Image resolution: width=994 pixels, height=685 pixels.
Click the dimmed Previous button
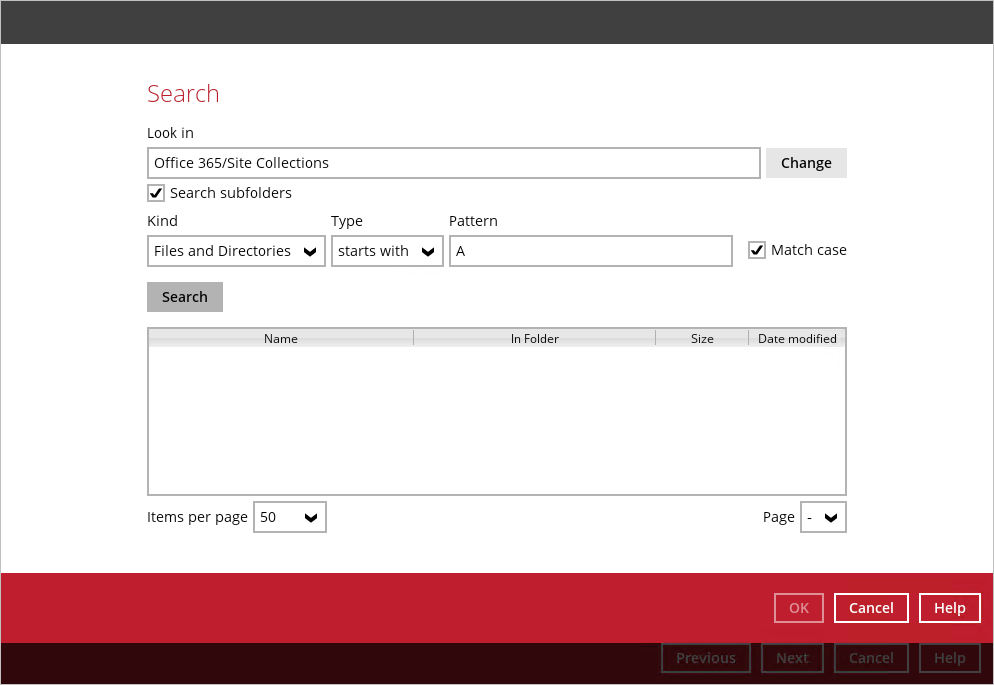point(706,658)
